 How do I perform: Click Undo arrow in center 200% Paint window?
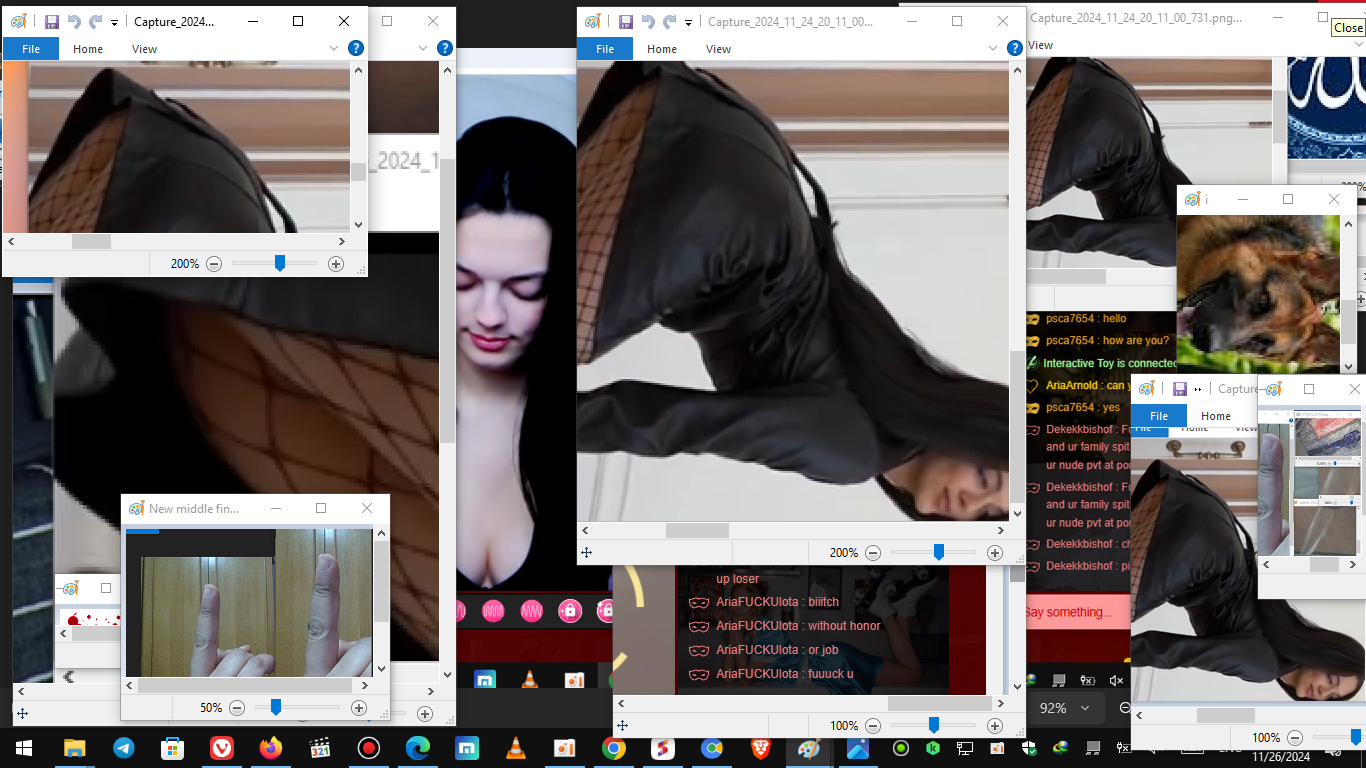click(x=647, y=22)
